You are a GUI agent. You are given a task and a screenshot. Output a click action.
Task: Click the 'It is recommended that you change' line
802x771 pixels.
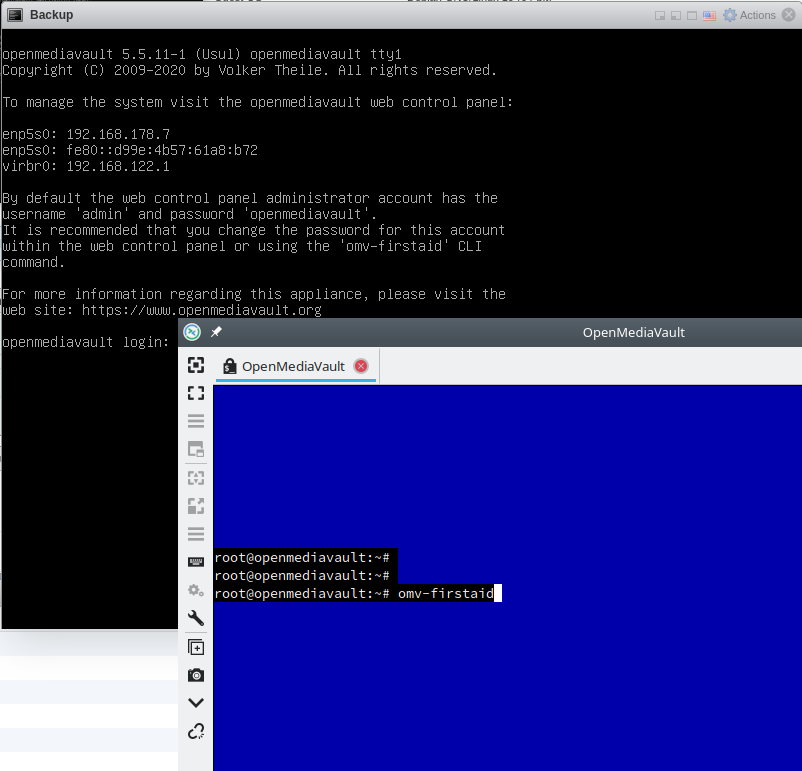coord(254,230)
